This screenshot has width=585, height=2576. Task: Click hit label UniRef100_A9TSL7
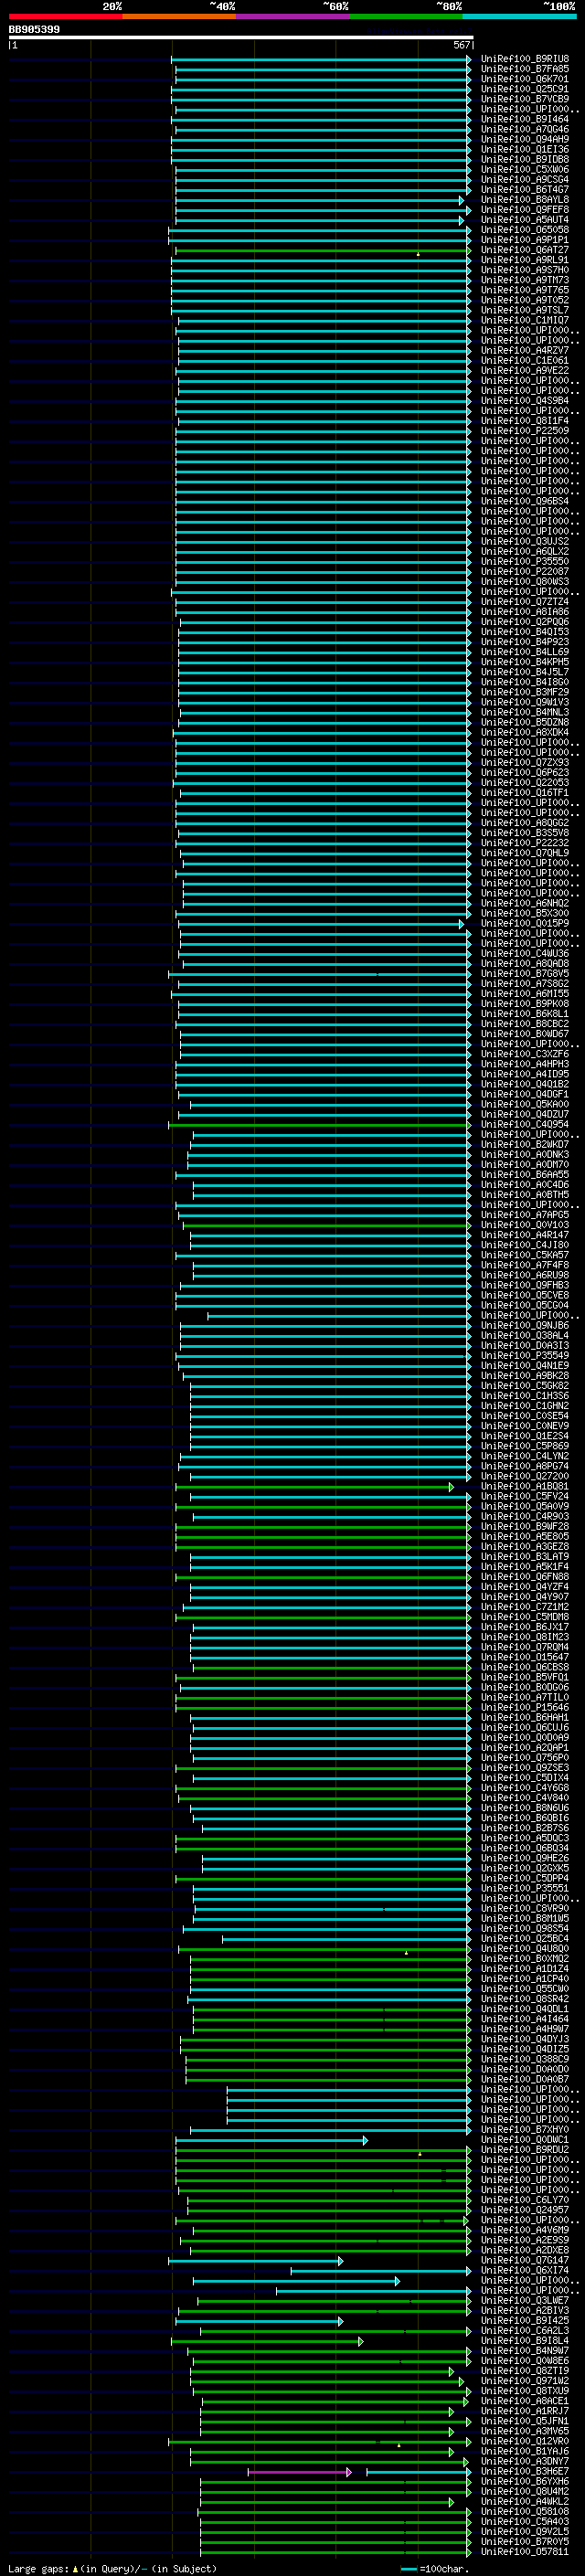point(524,310)
